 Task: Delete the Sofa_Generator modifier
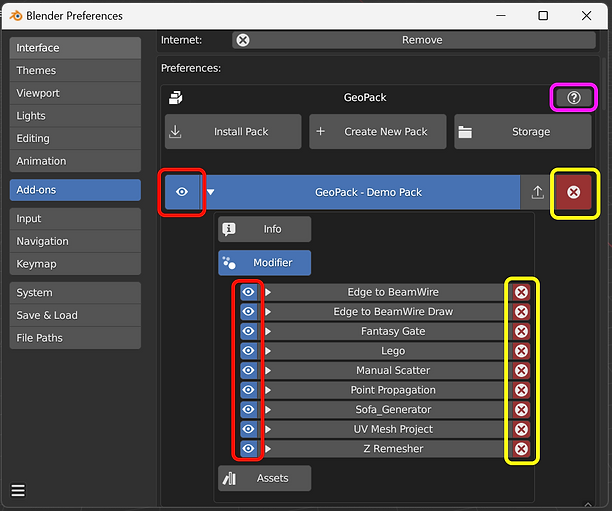(521, 409)
